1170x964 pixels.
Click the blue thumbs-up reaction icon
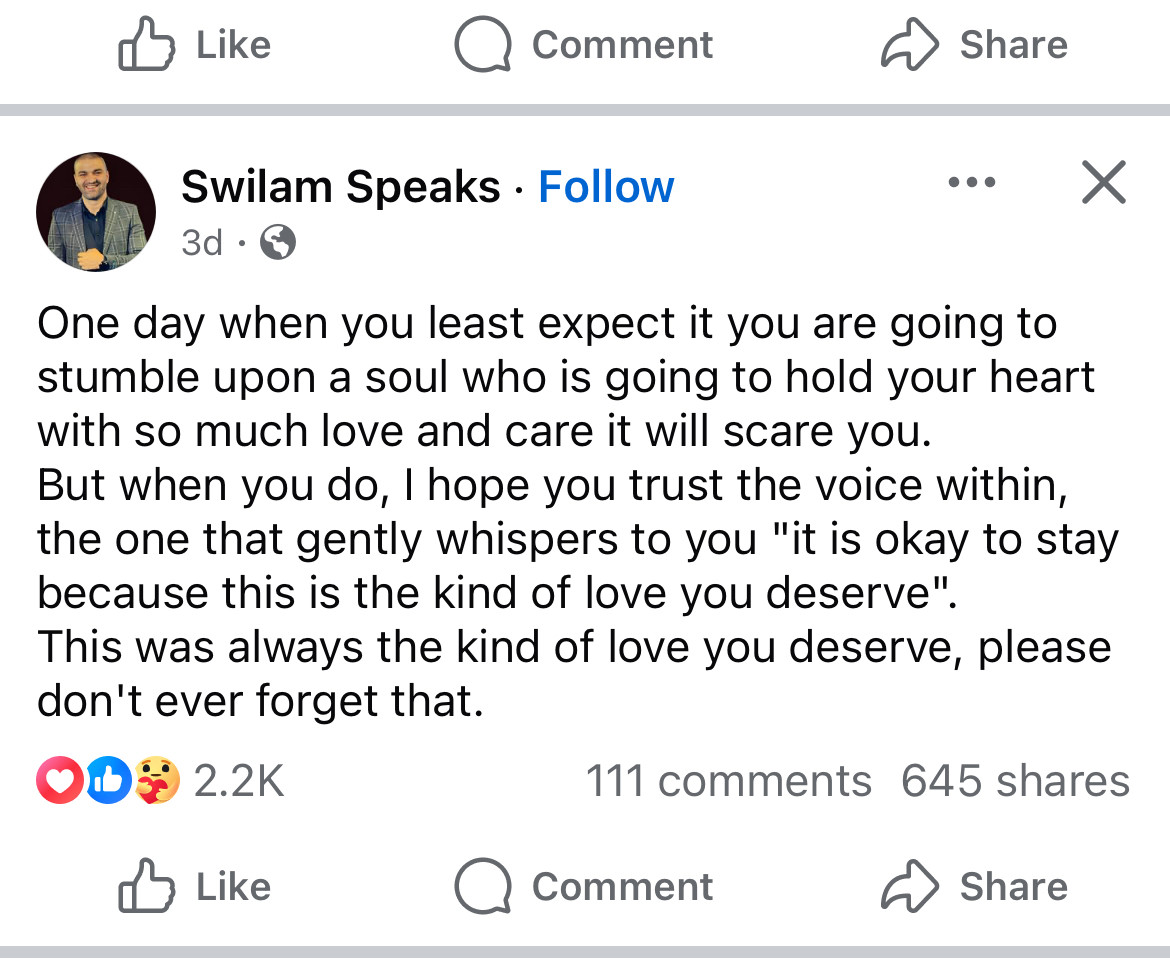pyautogui.click(x=109, y=781)
